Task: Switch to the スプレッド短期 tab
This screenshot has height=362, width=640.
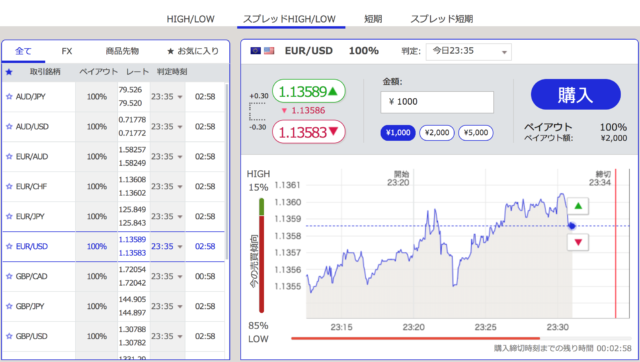Action: pyautogui.click(x=442, y=19)
